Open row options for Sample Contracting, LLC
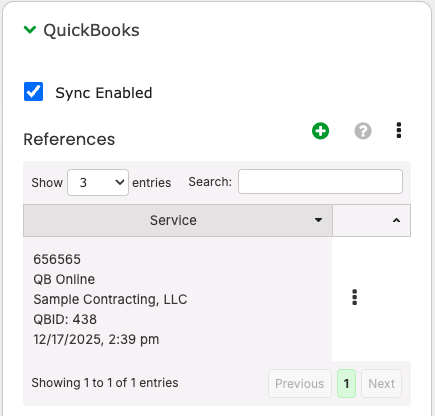Viewport: 435px width, 417px height. 355,297
